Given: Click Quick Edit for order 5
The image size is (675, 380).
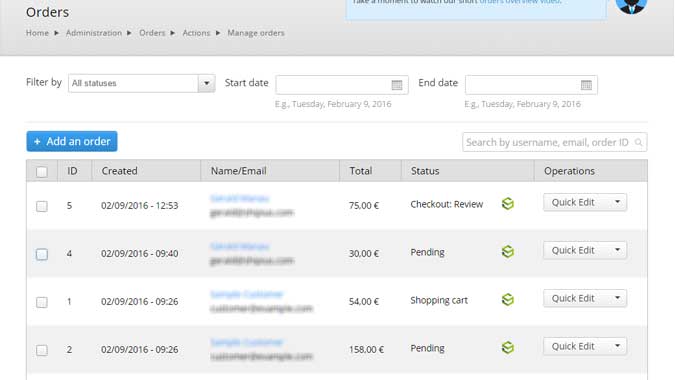Looking at the screenshot, I should tap(573, 202).
